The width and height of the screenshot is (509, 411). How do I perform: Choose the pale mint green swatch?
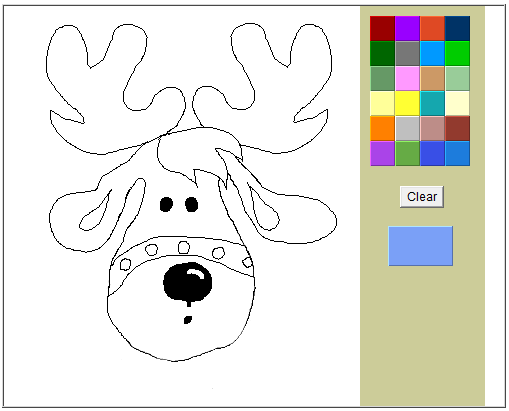coord(457,78)
